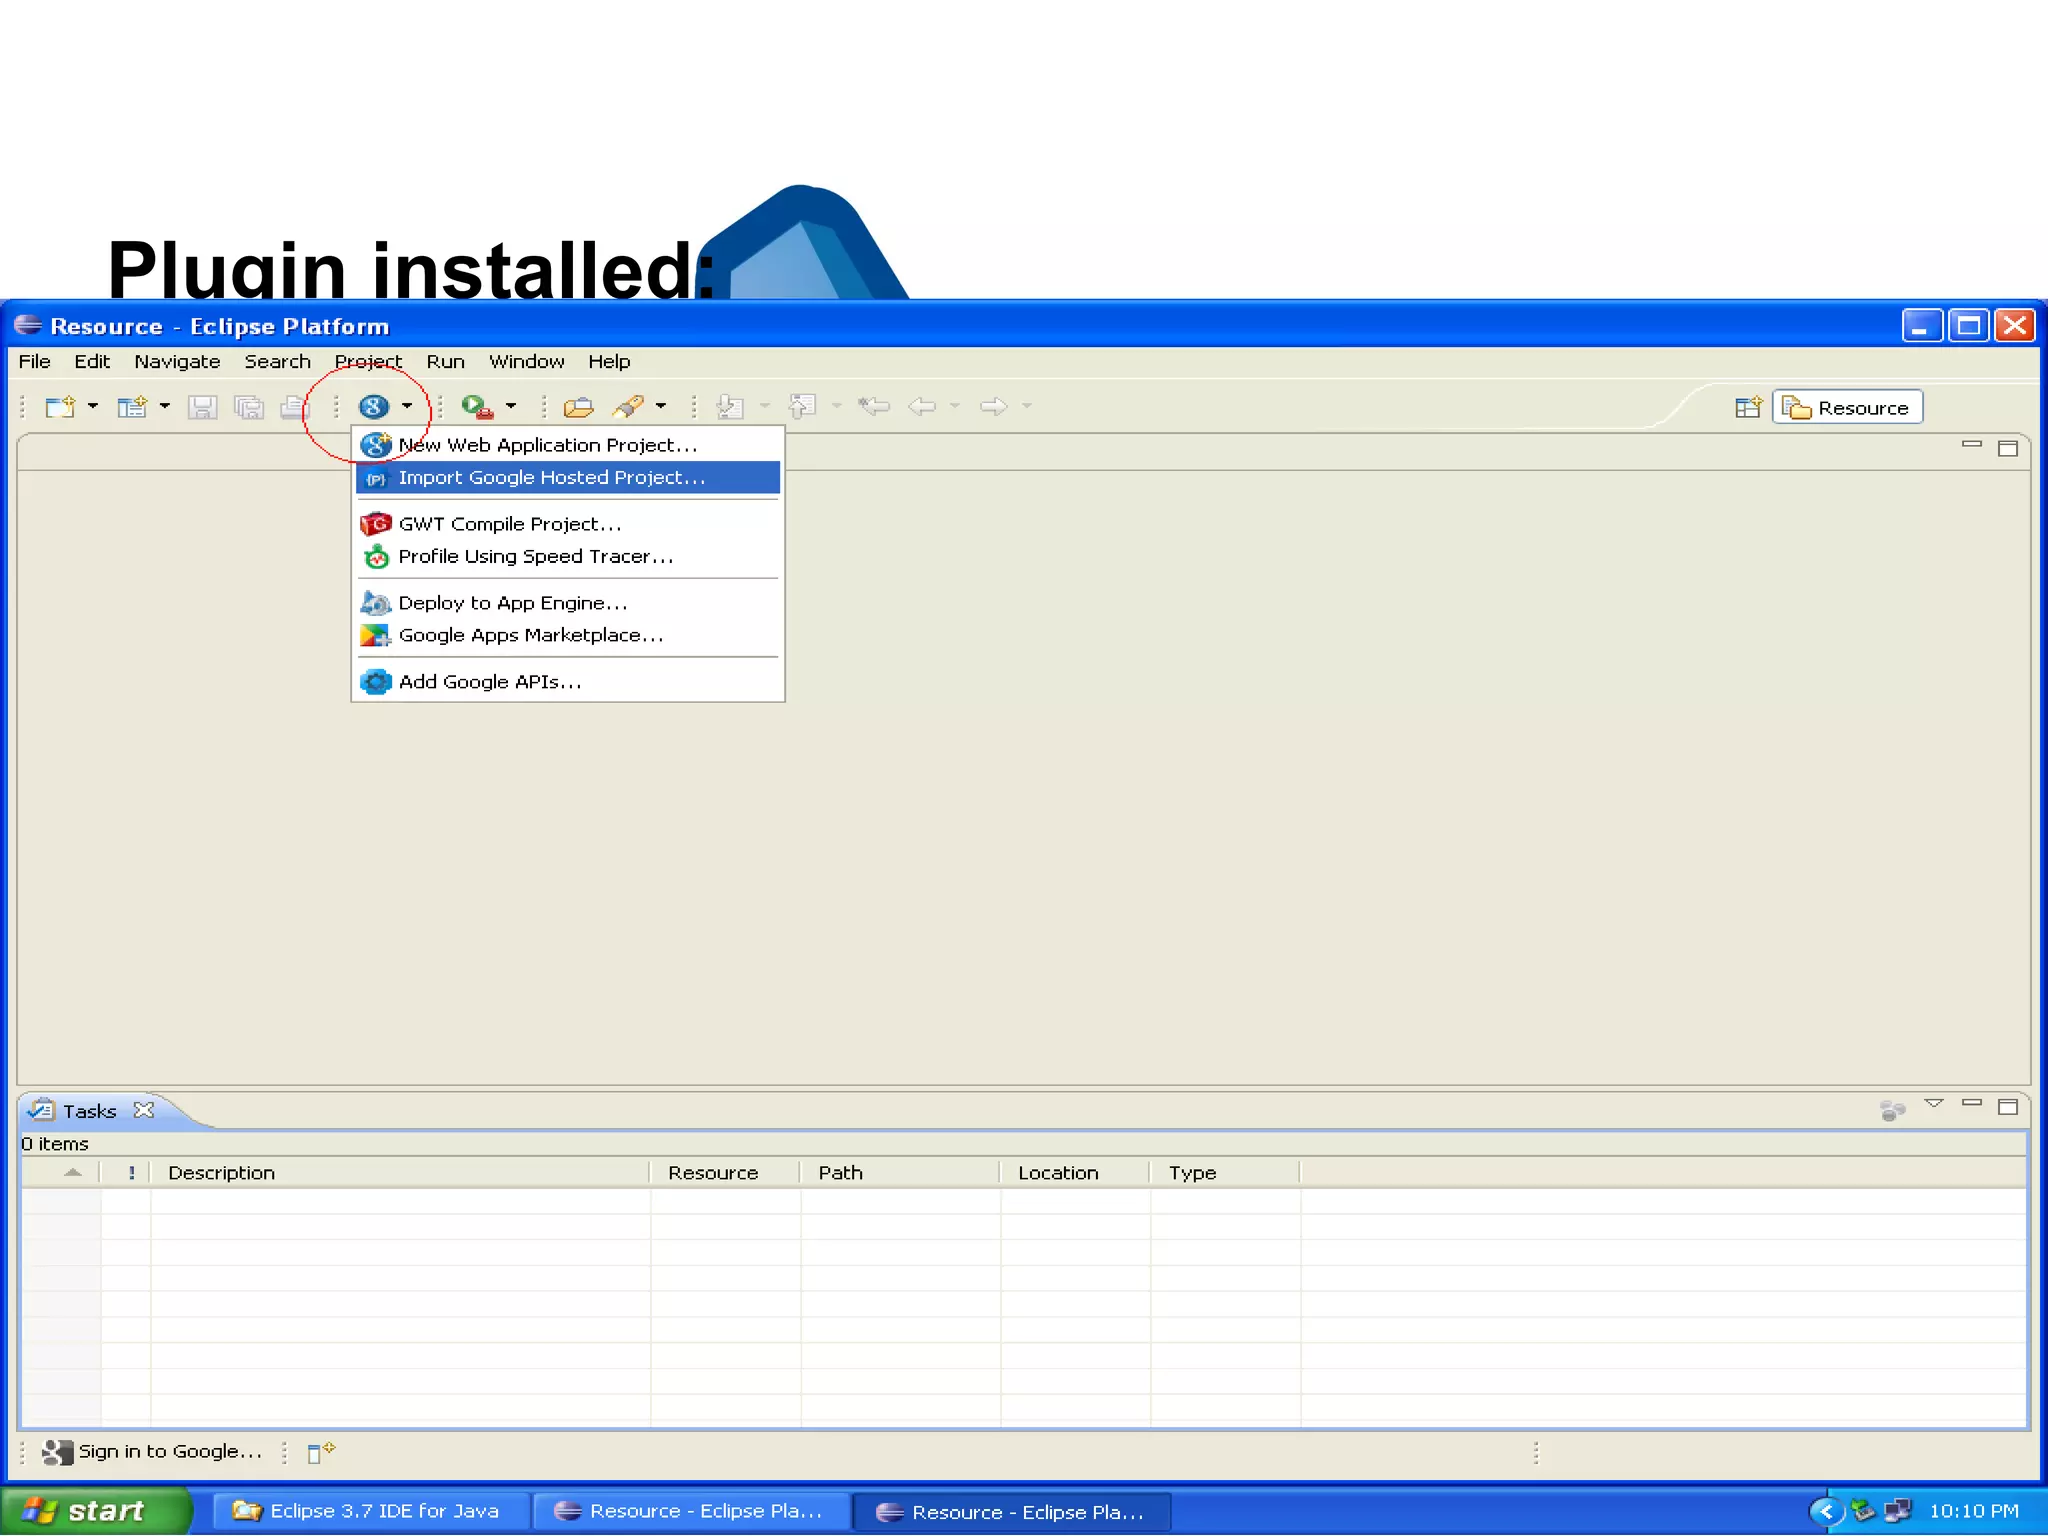This screenshot has height=1536, width=2048.
Task: Open the Run menu
Action: click(x=445, y=362)
